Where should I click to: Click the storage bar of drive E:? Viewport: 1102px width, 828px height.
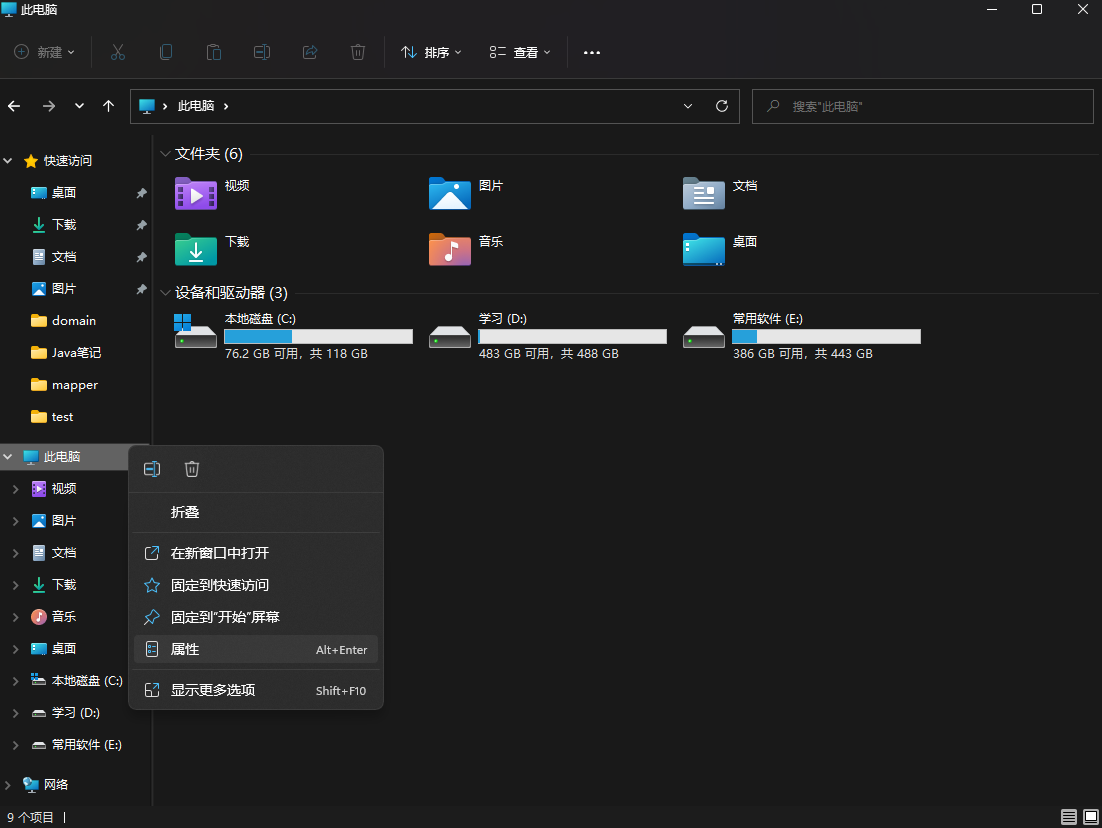point(826,336)
